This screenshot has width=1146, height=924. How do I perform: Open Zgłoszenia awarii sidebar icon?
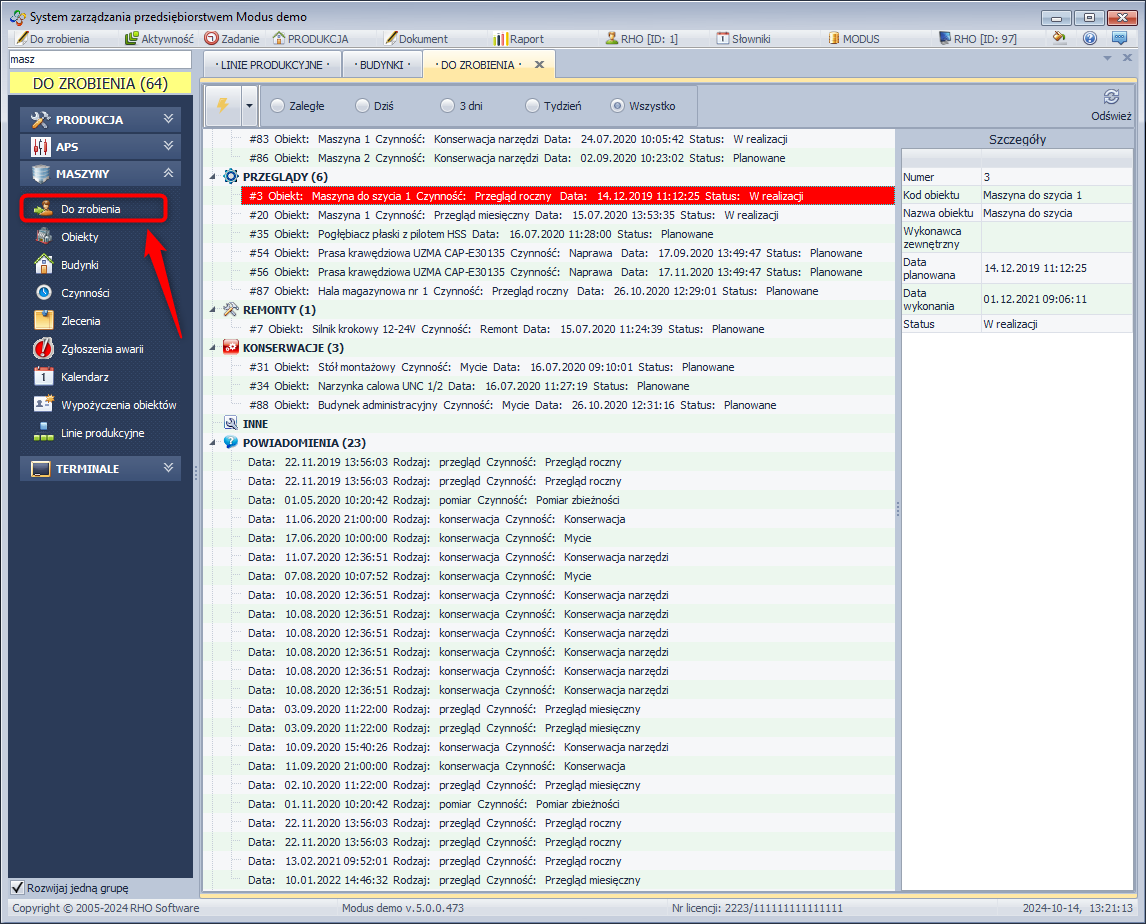pyautogui.click(x=43, y=349)
